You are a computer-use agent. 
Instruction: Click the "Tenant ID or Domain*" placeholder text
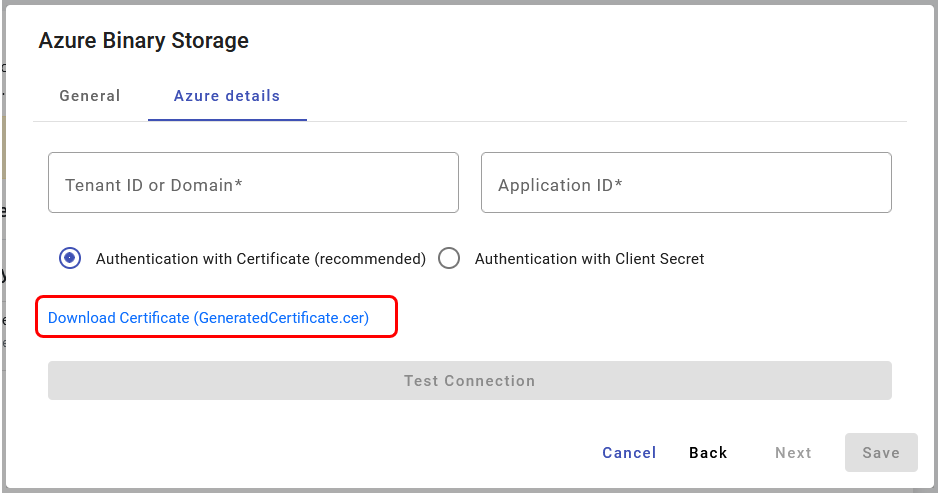(154, 185)
